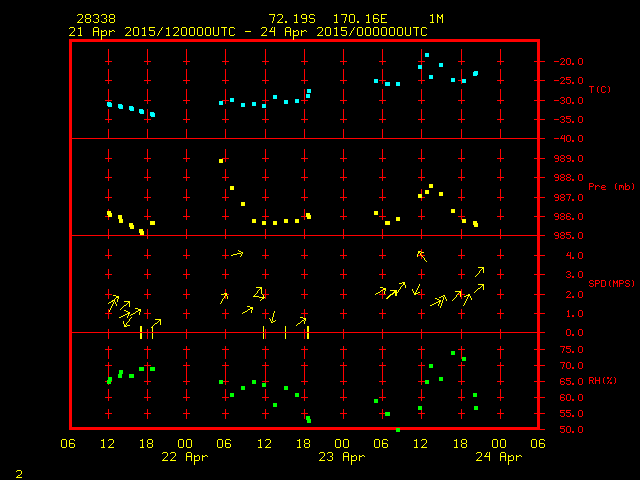The width and height of the screenshot is (640, 480).
Task: Click the -40.0 temperature scale value
Action: click(x=567, y=139)
